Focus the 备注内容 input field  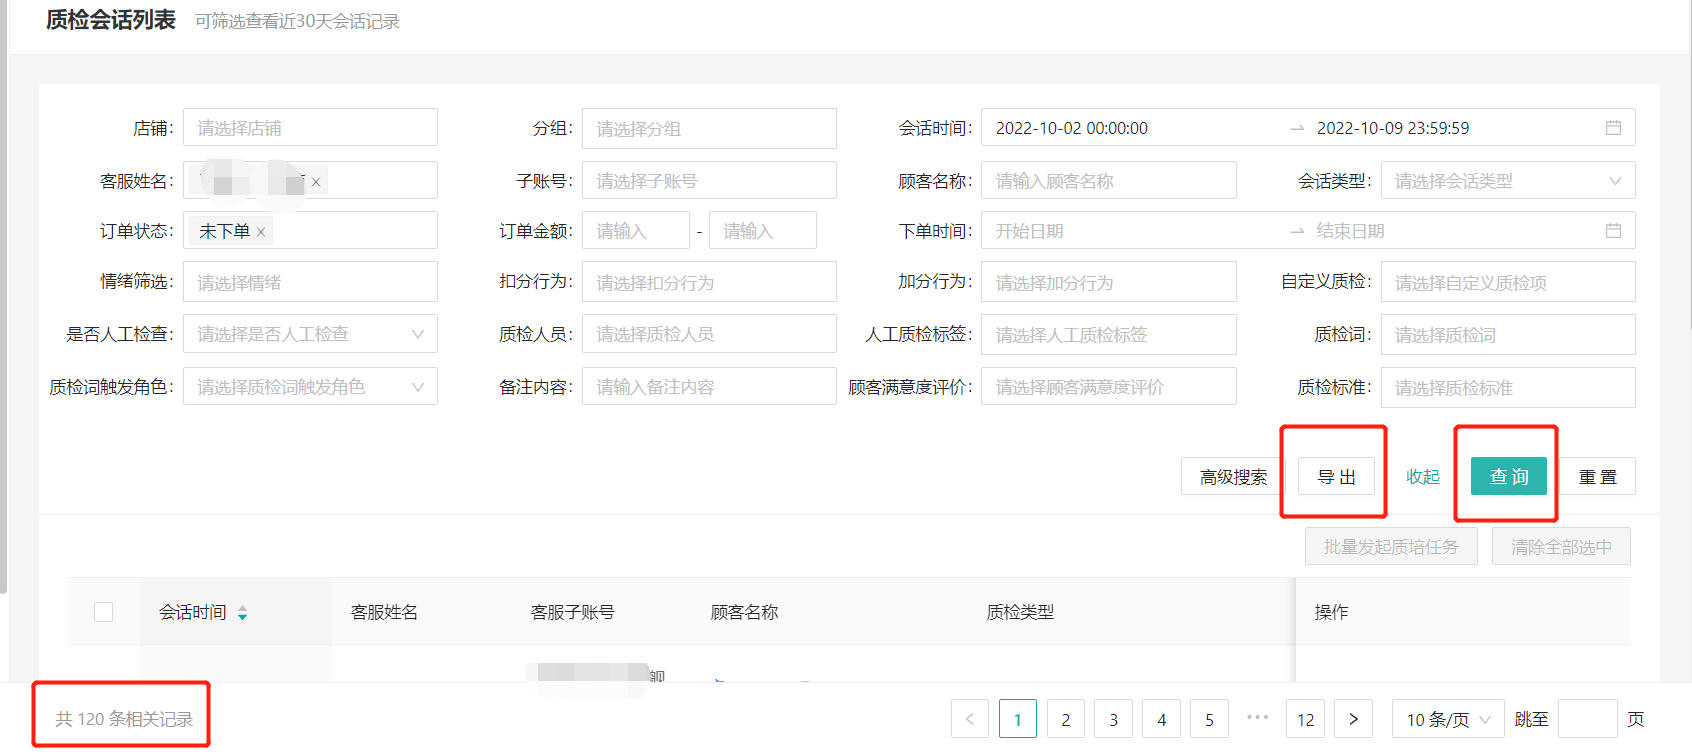(x=709, y=387)
